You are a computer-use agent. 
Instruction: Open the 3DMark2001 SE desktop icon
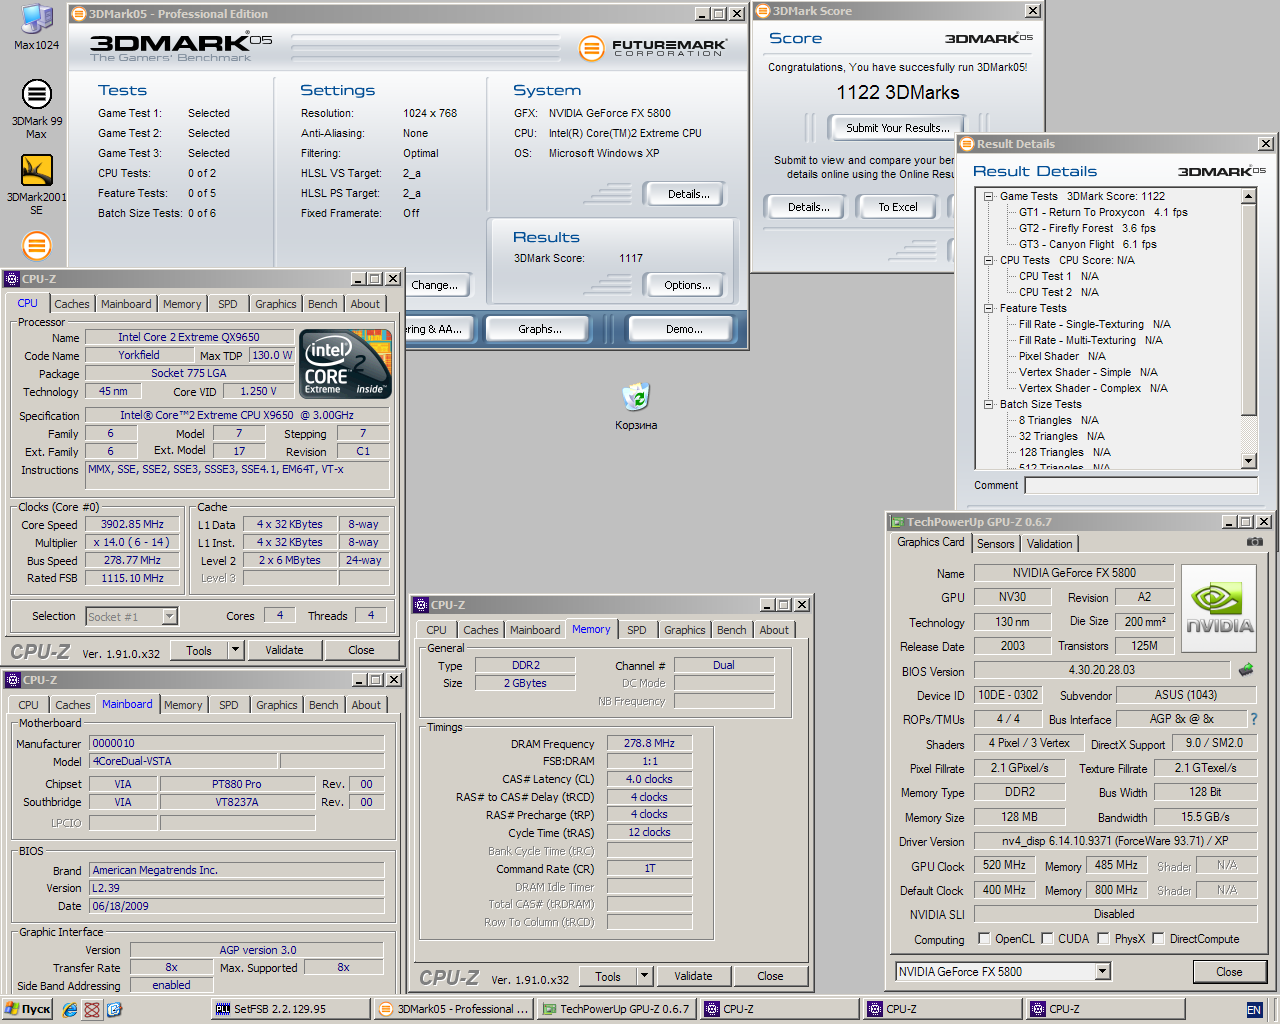pyautogui.click(x=36, y=185)
